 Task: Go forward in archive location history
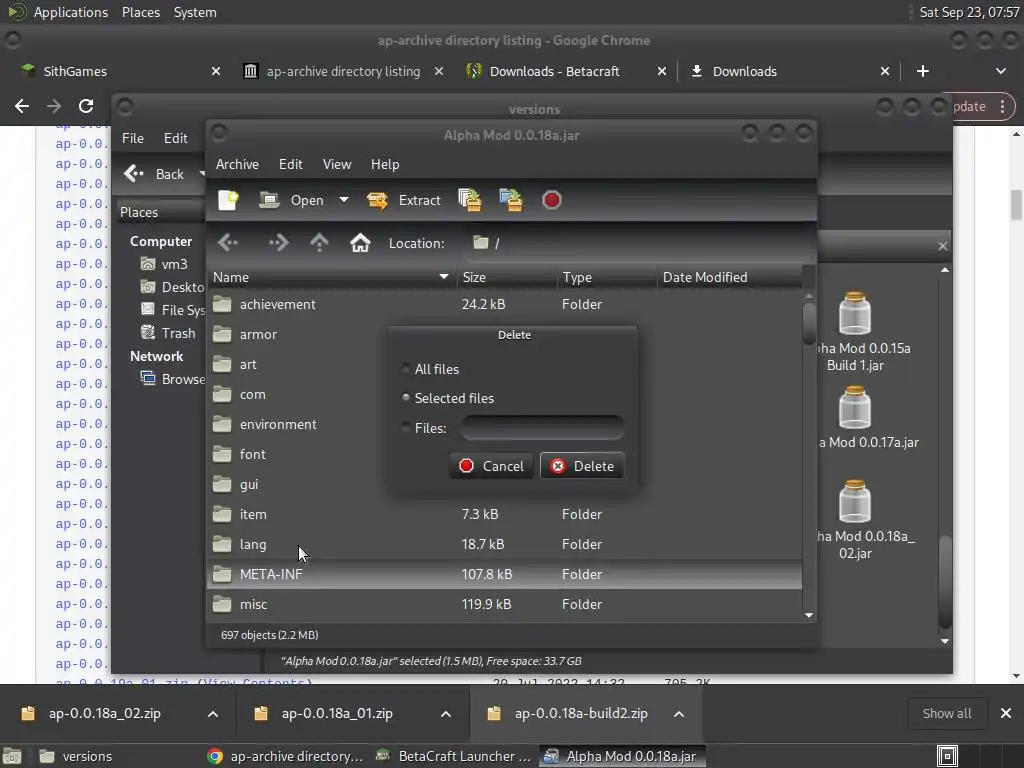(x=278, y=243)
